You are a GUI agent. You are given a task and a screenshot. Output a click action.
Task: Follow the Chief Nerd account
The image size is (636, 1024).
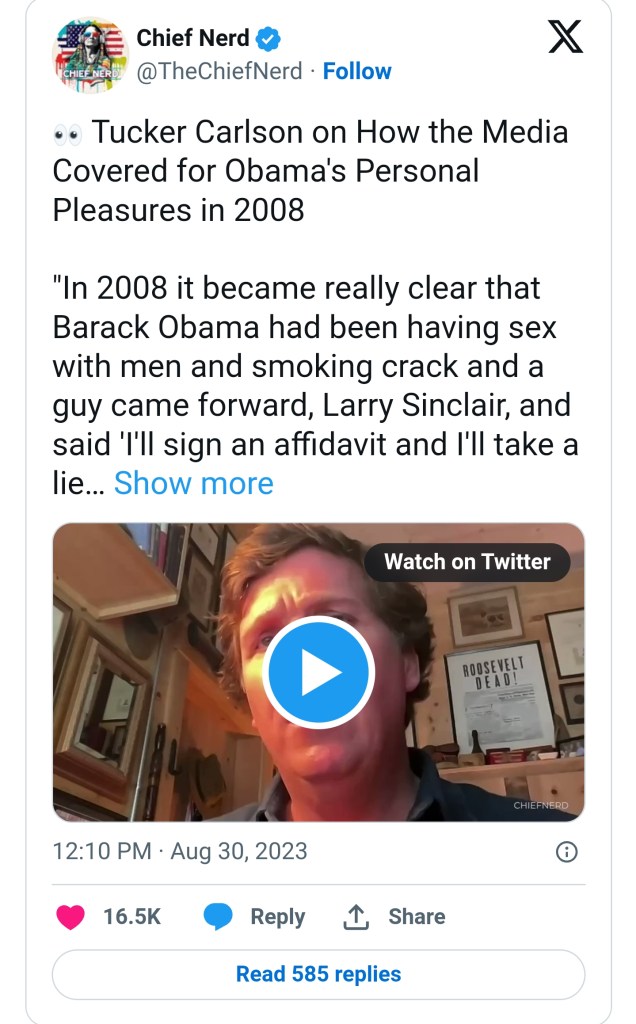pyautogui.click(x=357, y=72)
